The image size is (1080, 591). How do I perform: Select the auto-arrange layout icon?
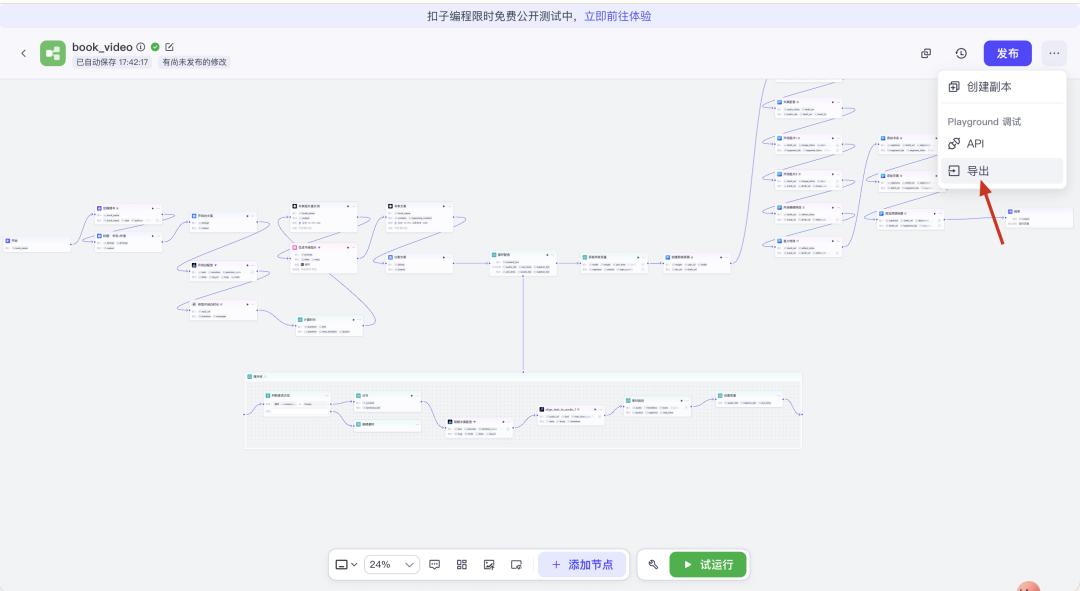pos(462,563)
